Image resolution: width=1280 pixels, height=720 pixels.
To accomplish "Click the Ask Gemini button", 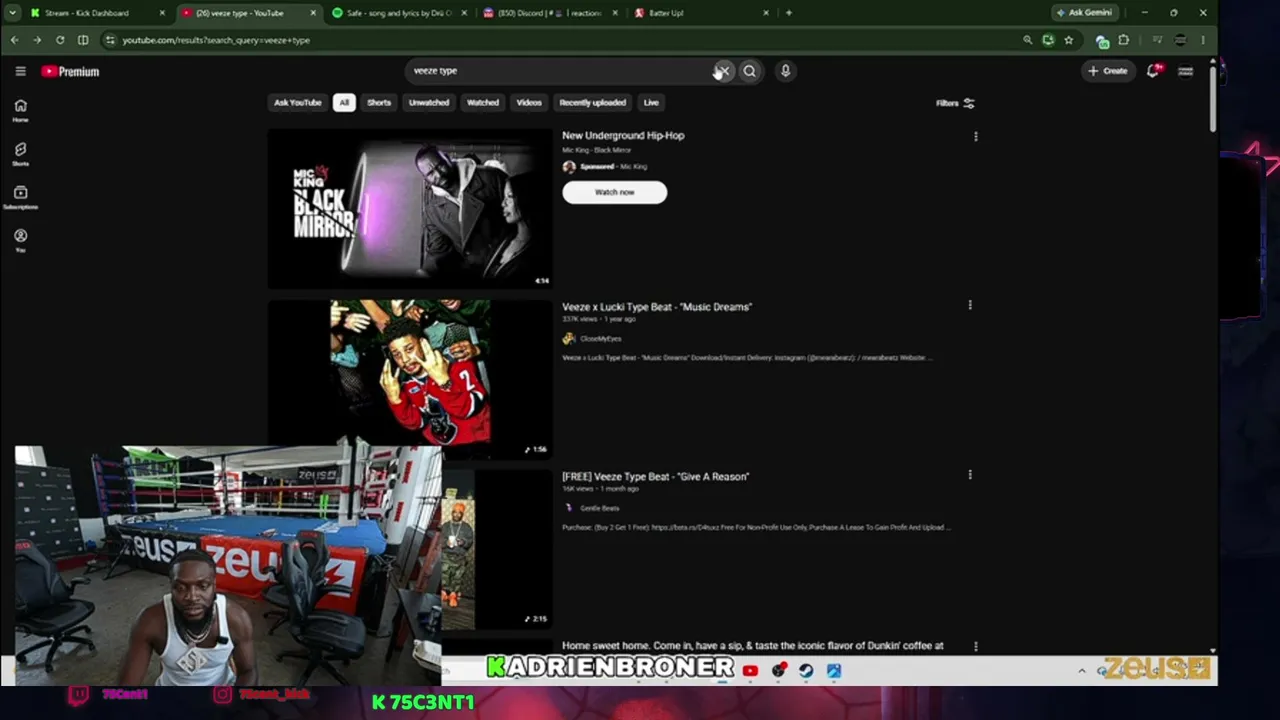I will 1085,13.
